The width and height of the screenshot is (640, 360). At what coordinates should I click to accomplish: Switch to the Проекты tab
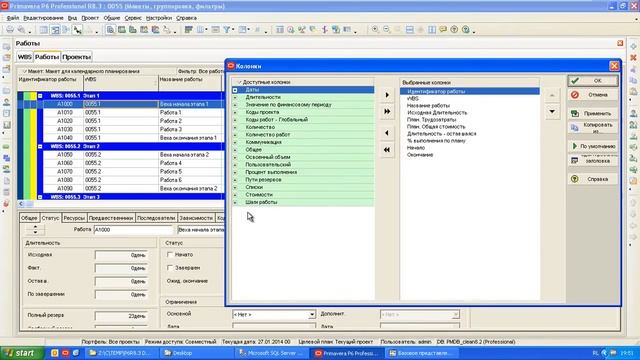pos(77,57)
